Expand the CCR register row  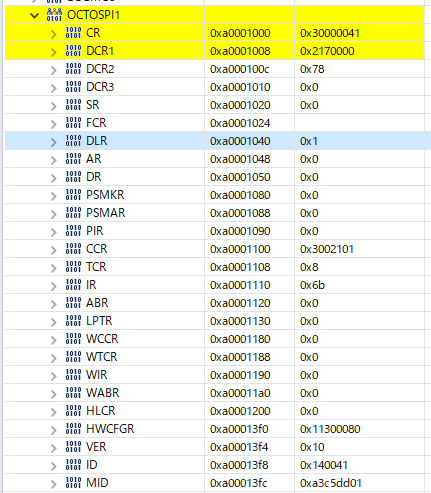(53, 250)
